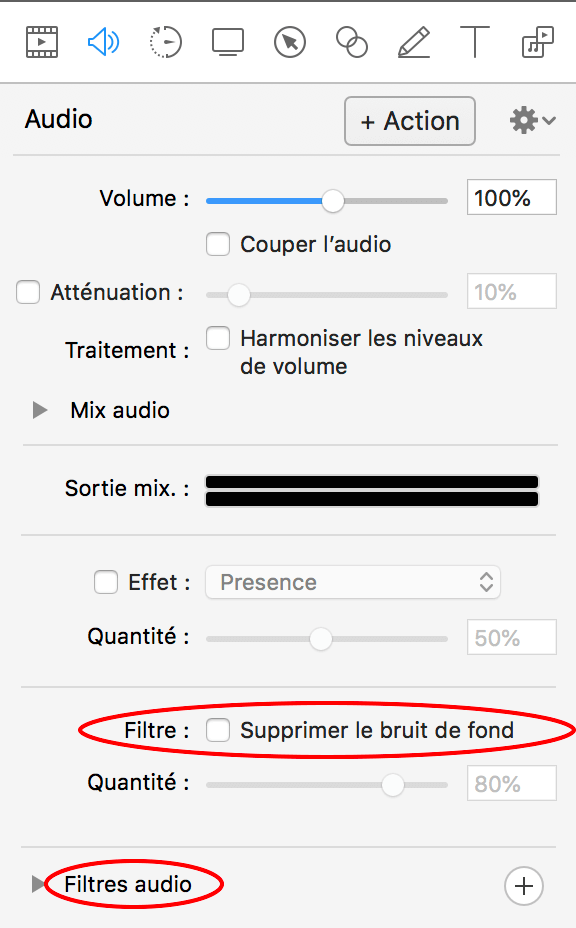Enable the Couper l'audio checkbox
This screenshot has height=928, width=576.
click(218, 244)
